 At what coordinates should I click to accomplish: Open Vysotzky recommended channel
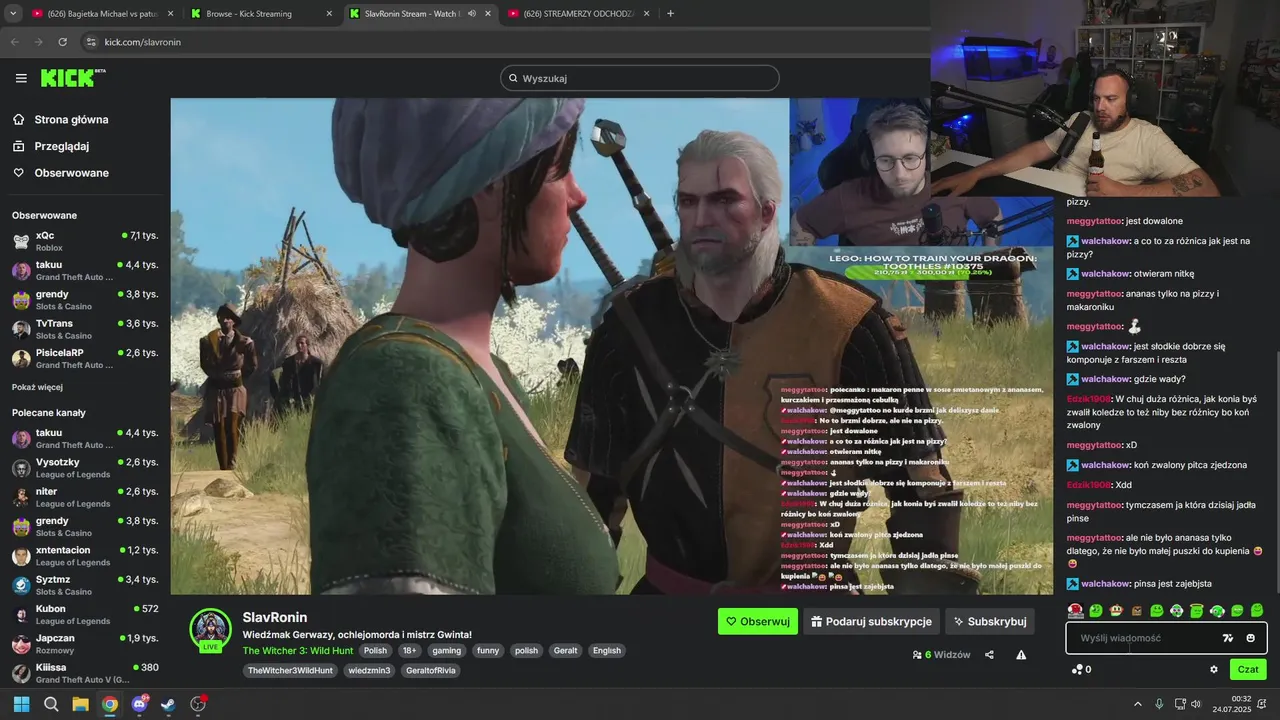pos(85,468)
